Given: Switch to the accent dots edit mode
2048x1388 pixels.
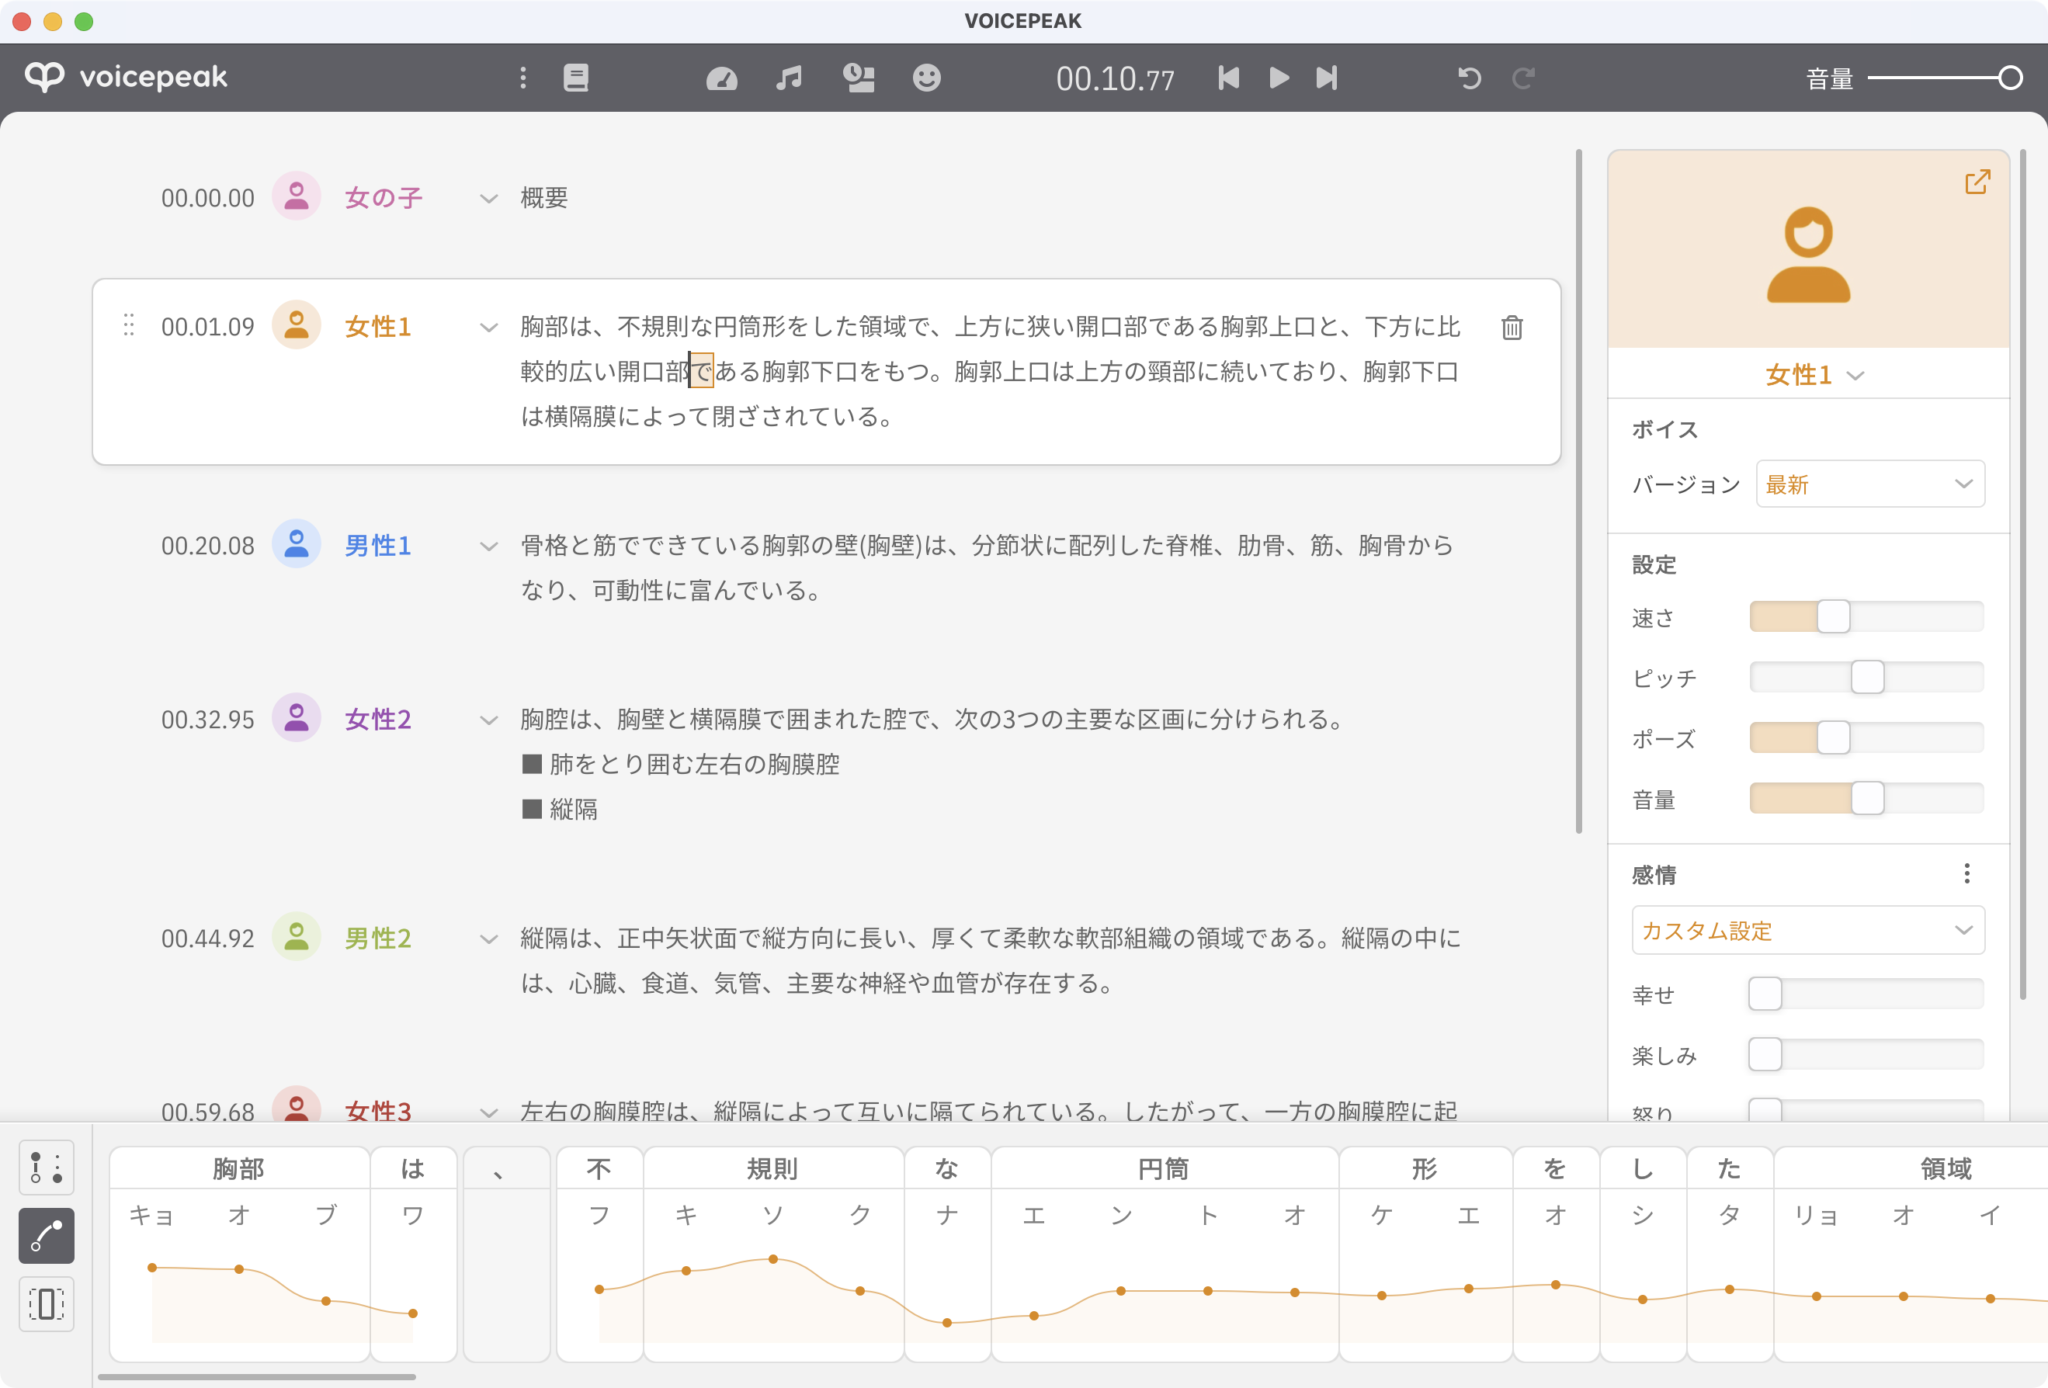Looking at the screenshot, I should point(47,1167).
